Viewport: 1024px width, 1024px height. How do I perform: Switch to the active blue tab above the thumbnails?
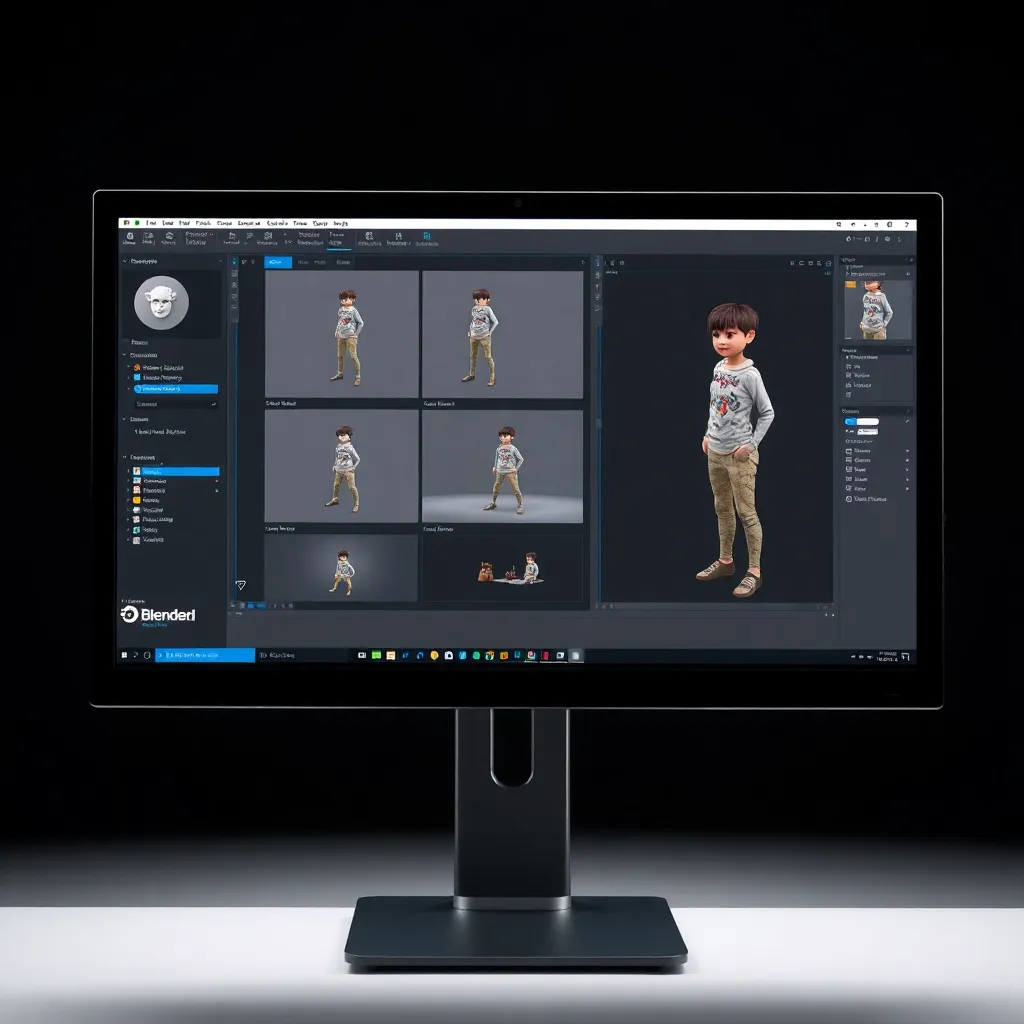[x=279, y=262]
